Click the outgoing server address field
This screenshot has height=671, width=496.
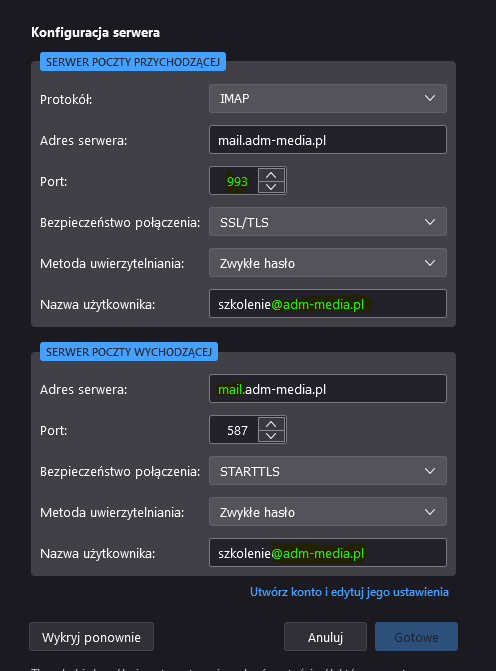[328, 389]
